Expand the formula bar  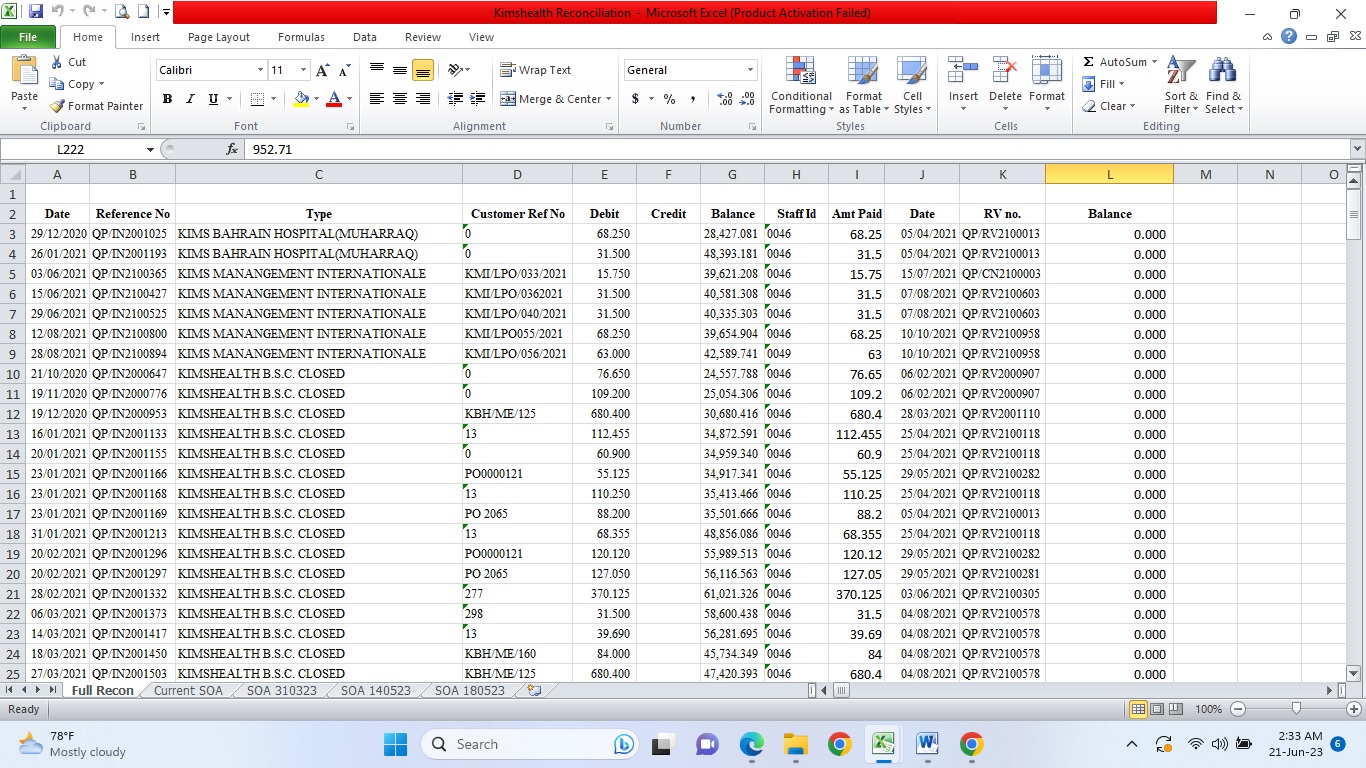[1357, 149]
